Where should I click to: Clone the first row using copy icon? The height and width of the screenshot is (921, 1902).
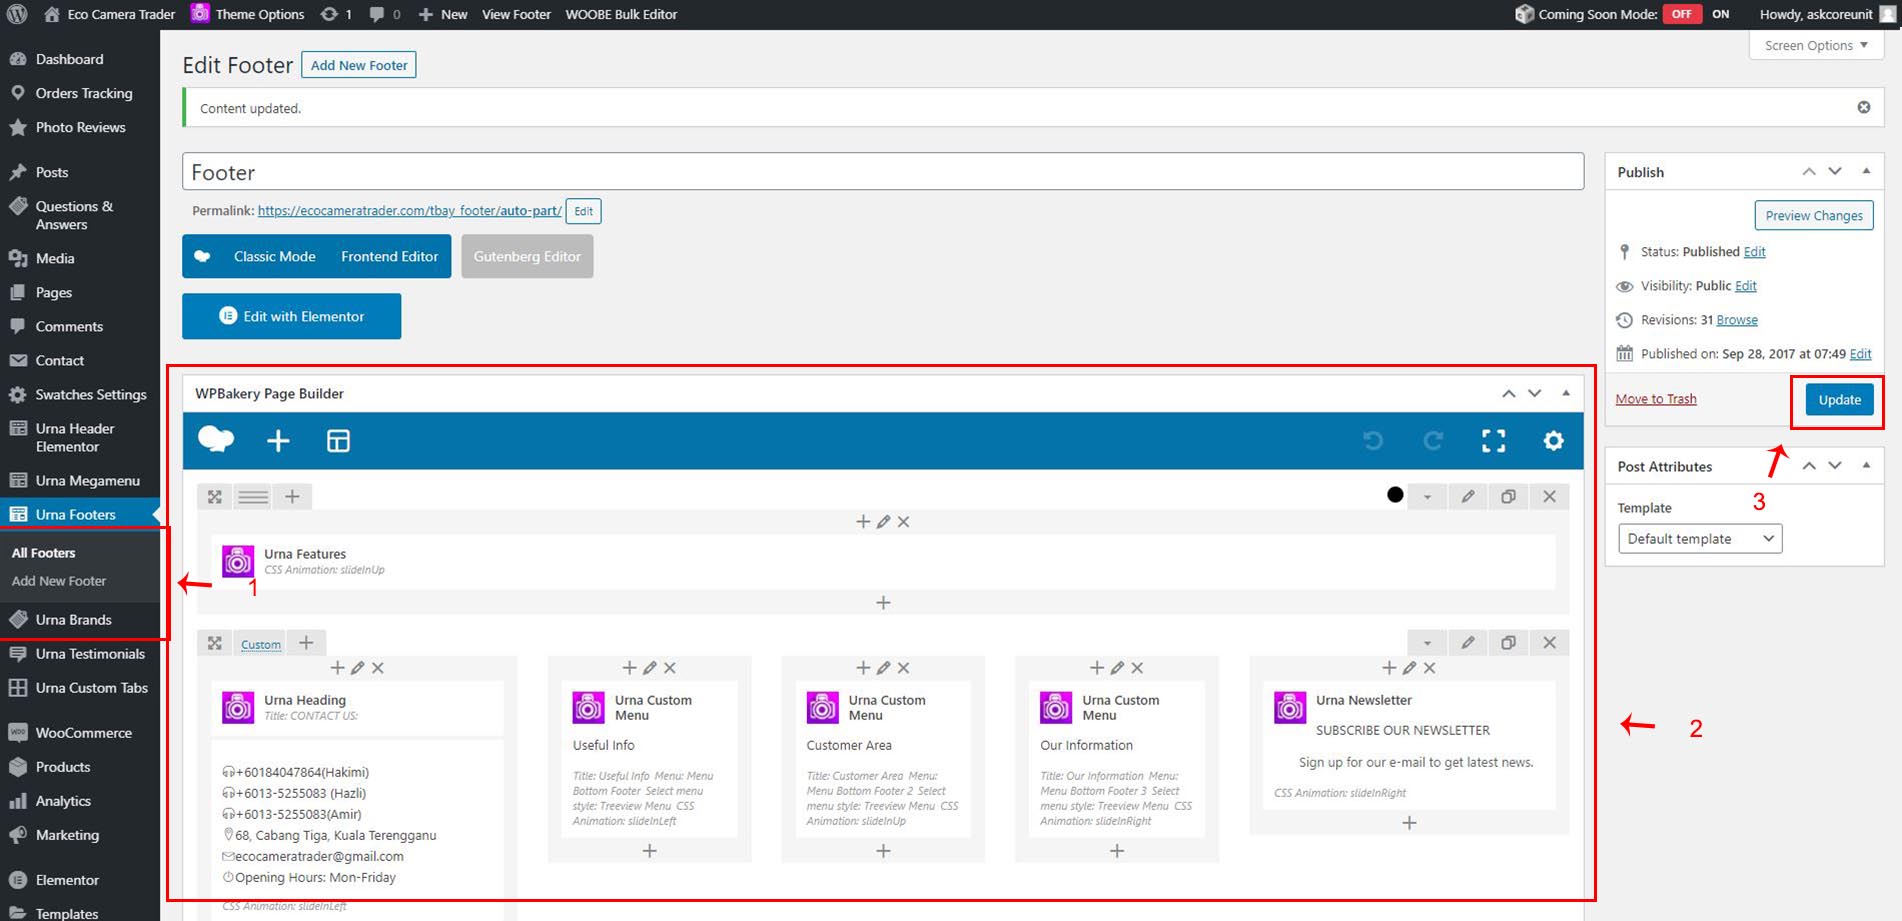pos(1508,497)
